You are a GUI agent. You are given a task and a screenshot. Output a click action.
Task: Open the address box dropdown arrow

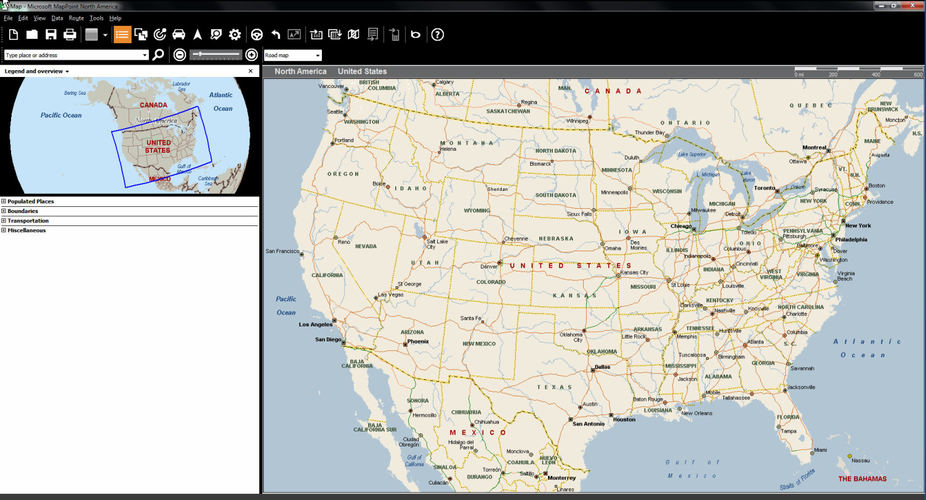pos(145,55)
